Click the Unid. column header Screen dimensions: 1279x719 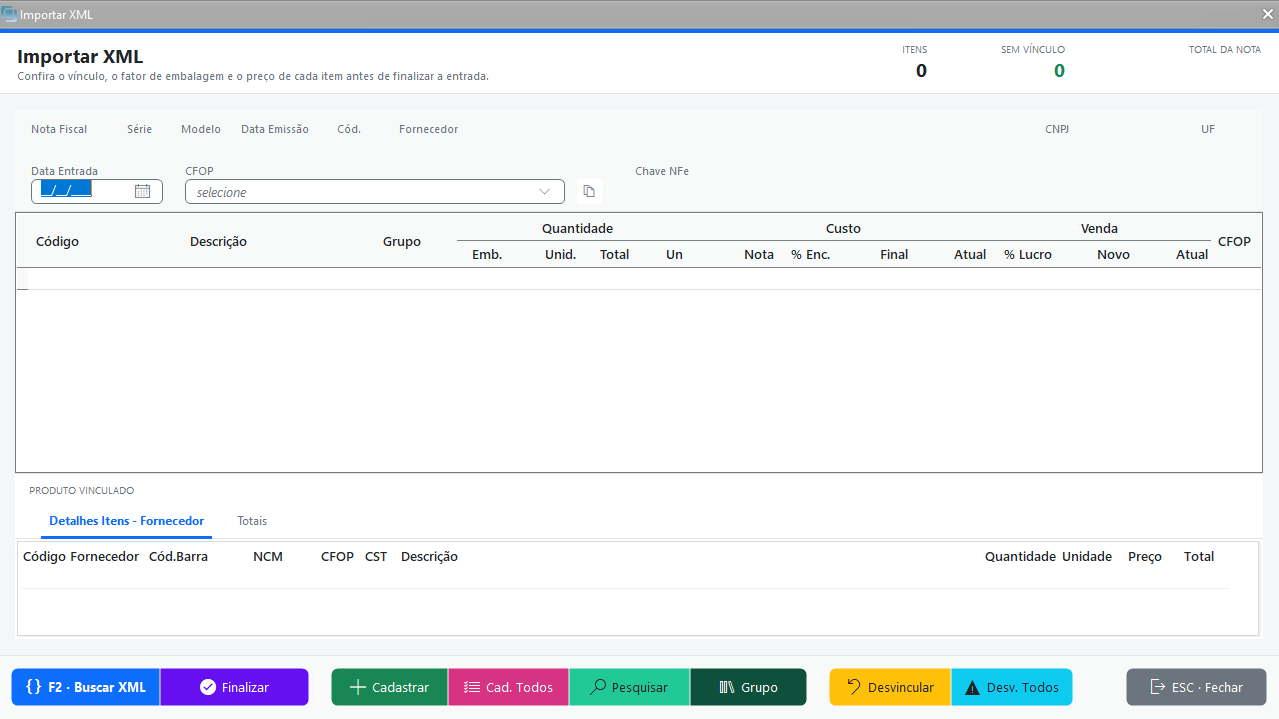pos(560,255)
